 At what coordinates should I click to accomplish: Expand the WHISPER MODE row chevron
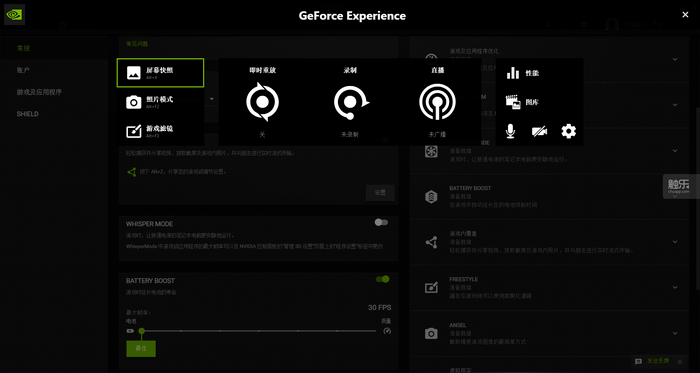point(675,151)
